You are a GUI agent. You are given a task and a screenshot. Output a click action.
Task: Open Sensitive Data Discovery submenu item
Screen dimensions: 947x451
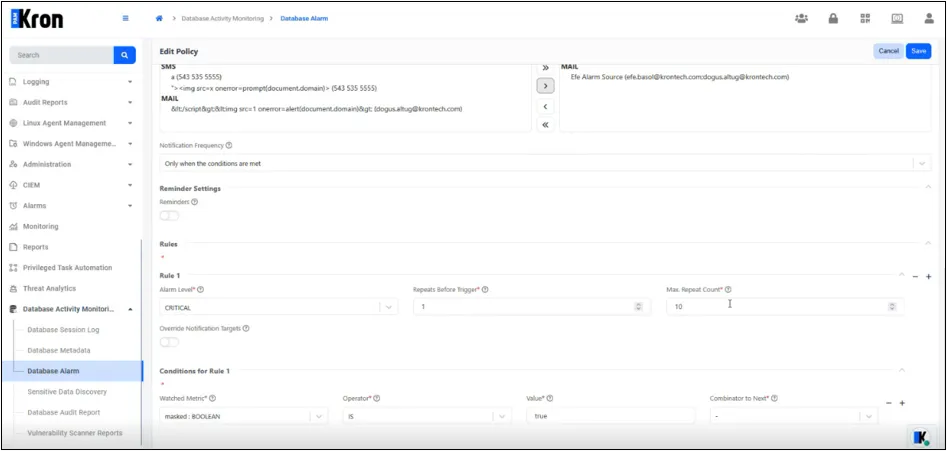click(x=67, y=392)
